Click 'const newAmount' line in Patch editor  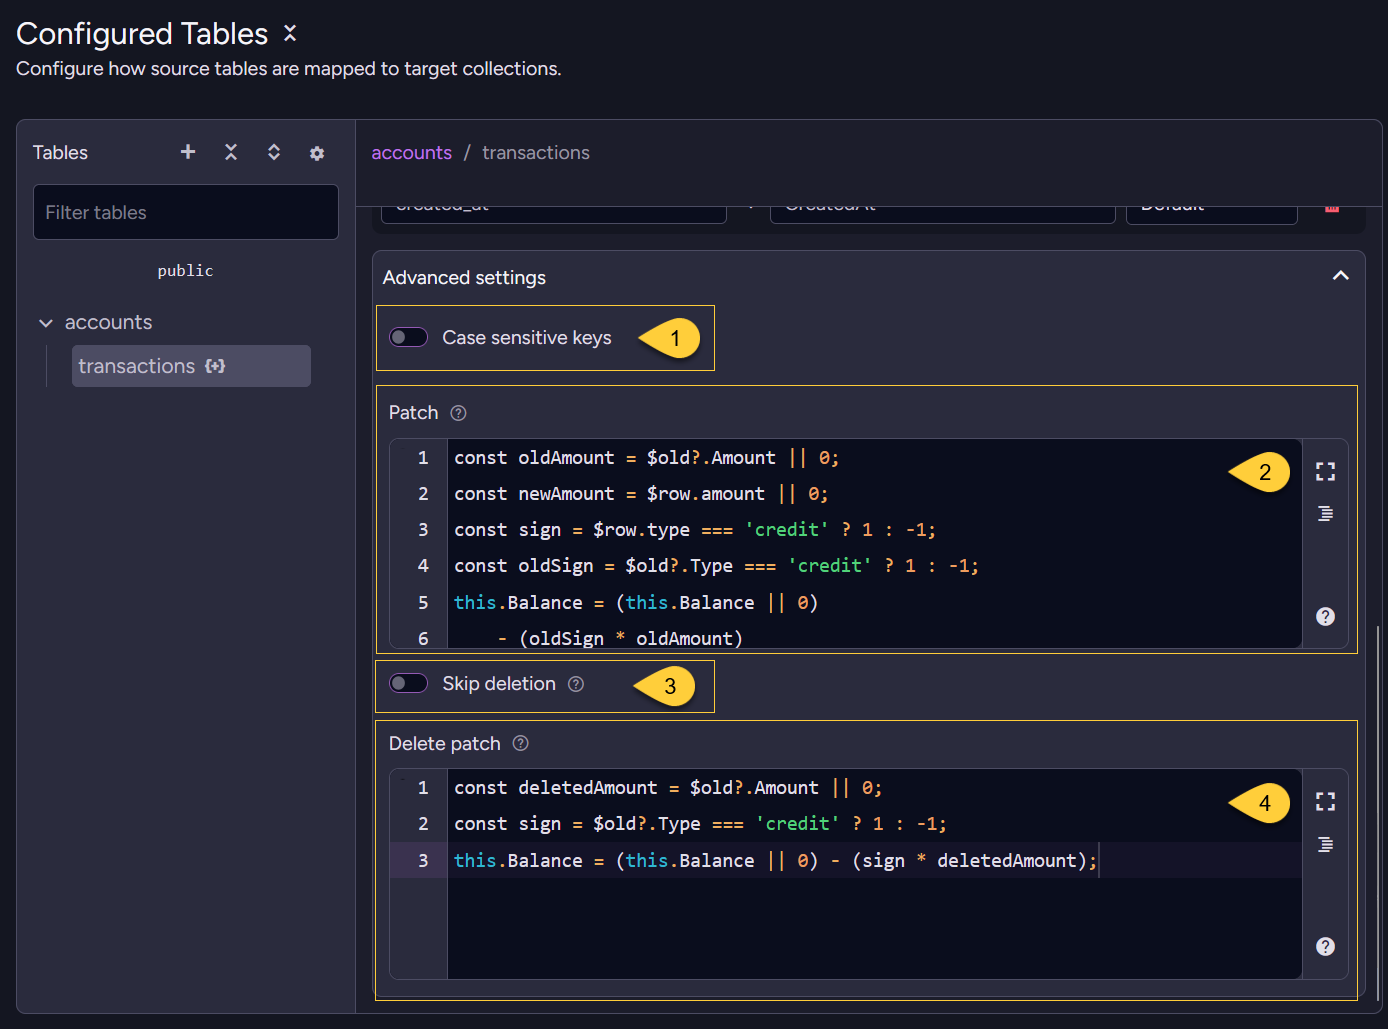641,493
